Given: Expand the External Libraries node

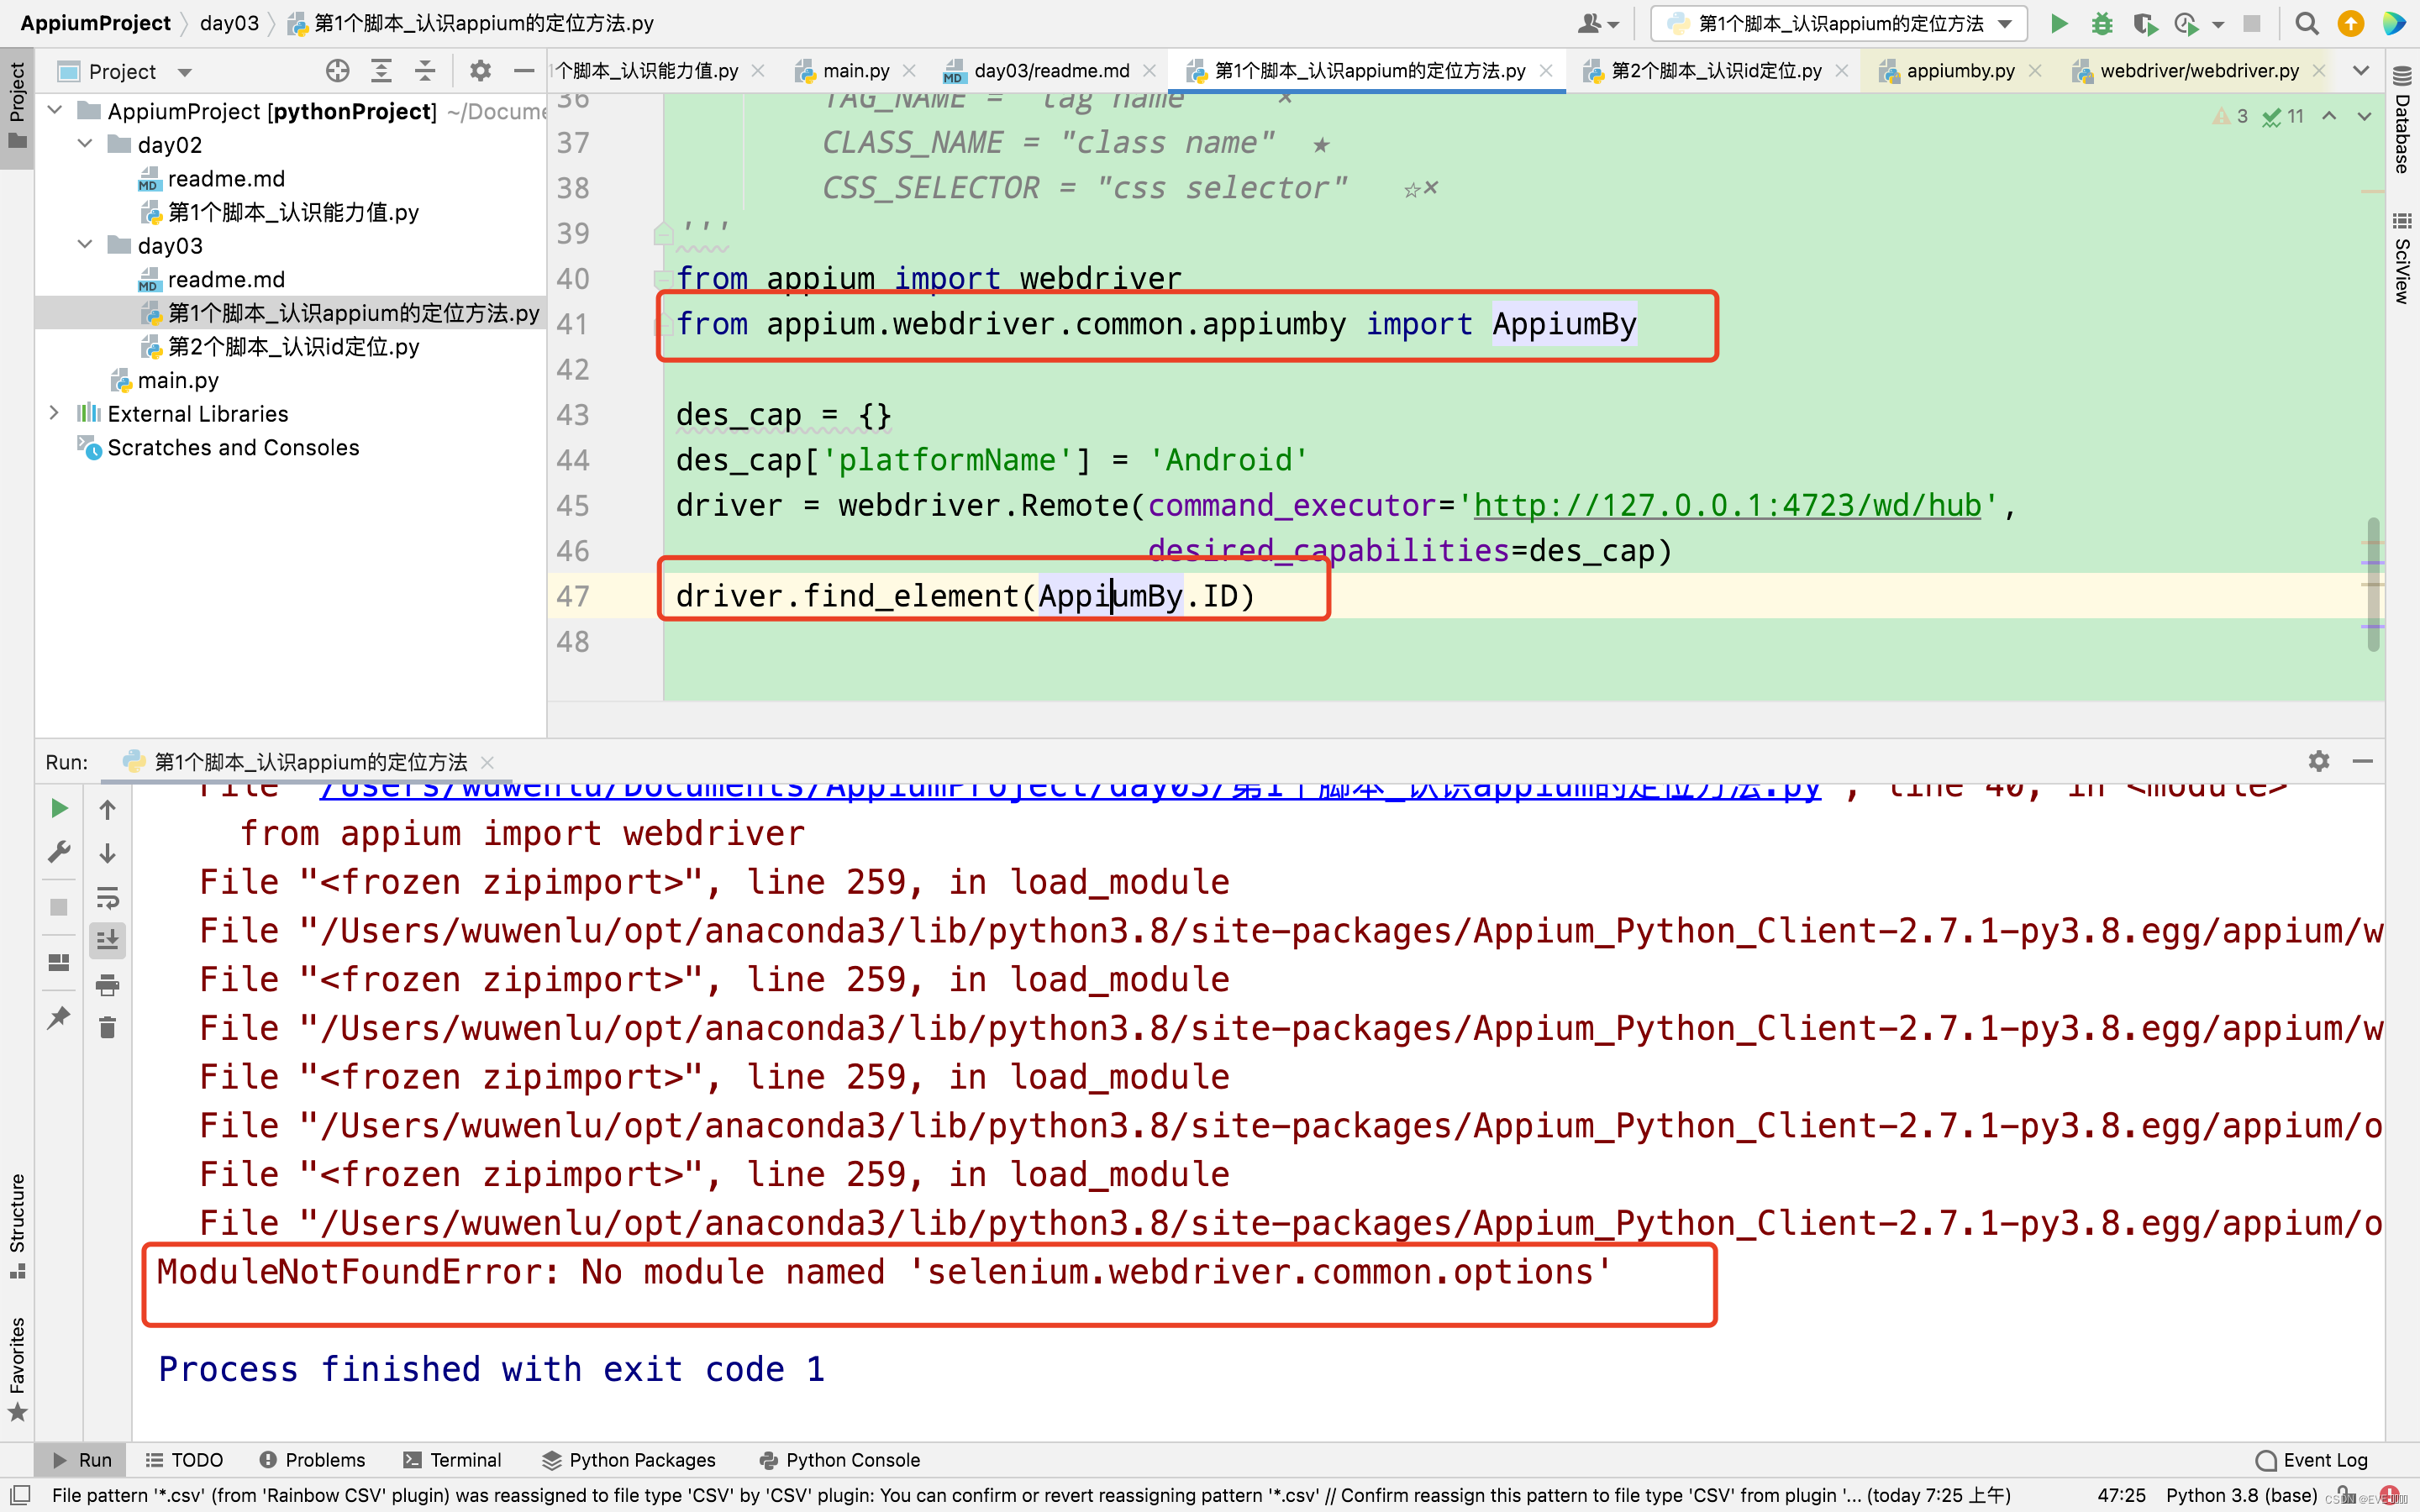Looking at the screenshot, I should [x=53, y=413].
